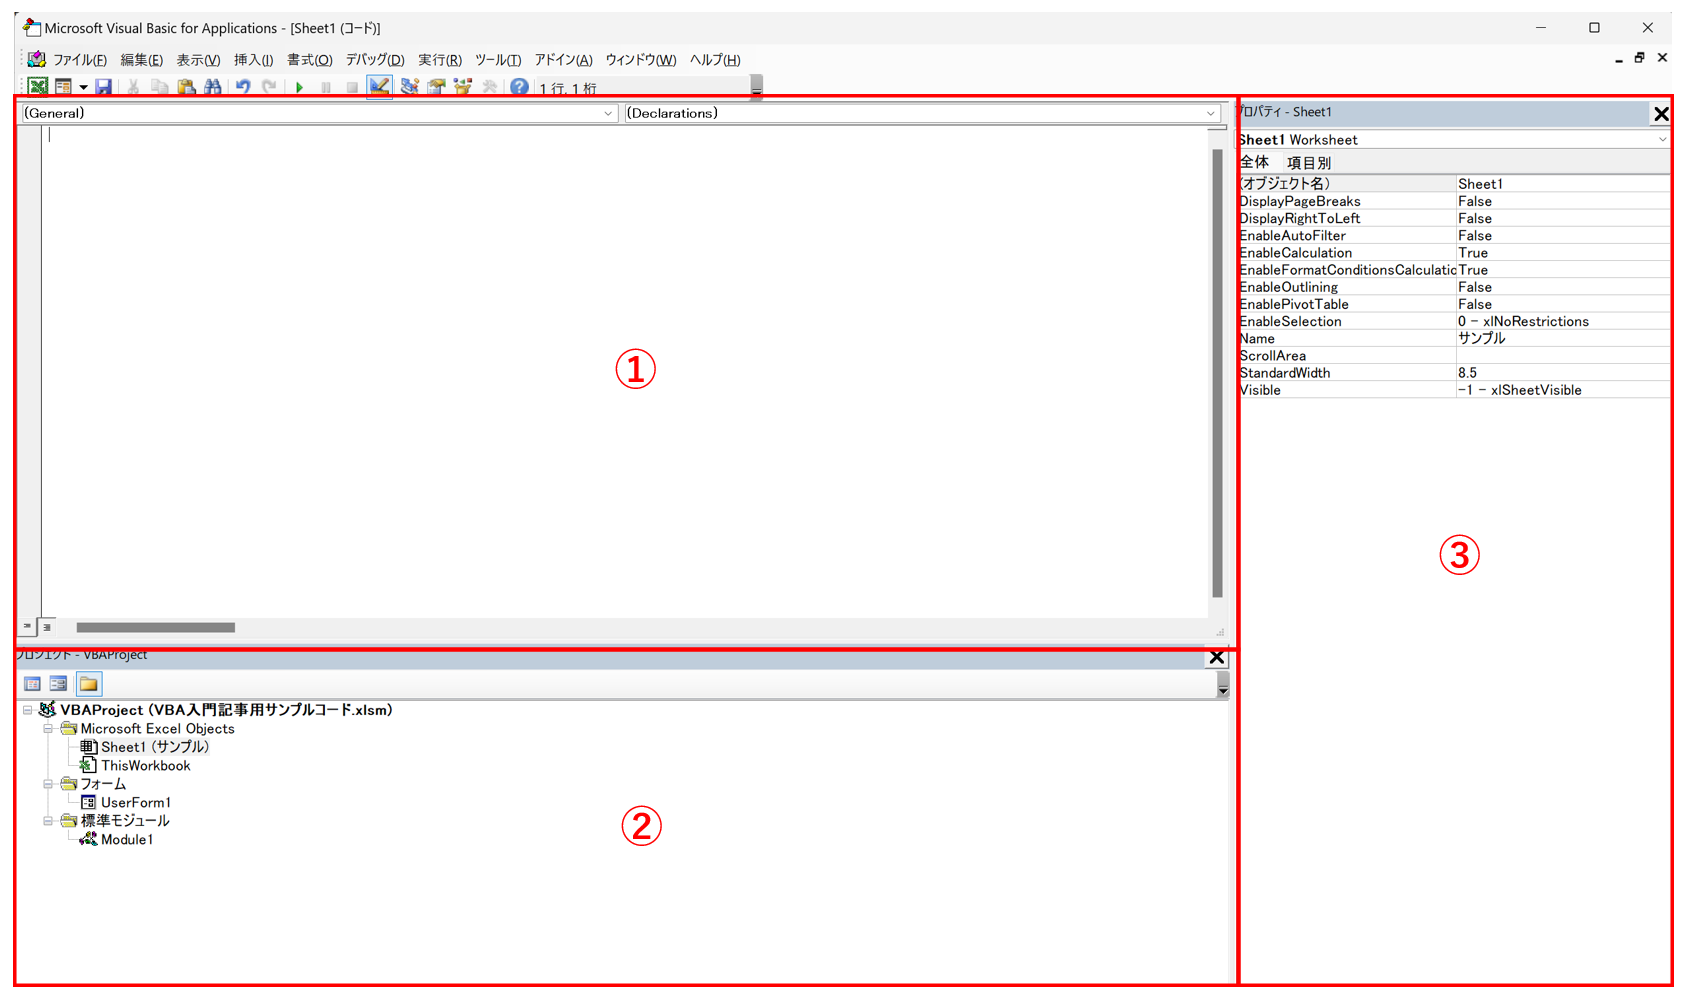Collapse the Microsoft Excel Objects node

(48, 728)
